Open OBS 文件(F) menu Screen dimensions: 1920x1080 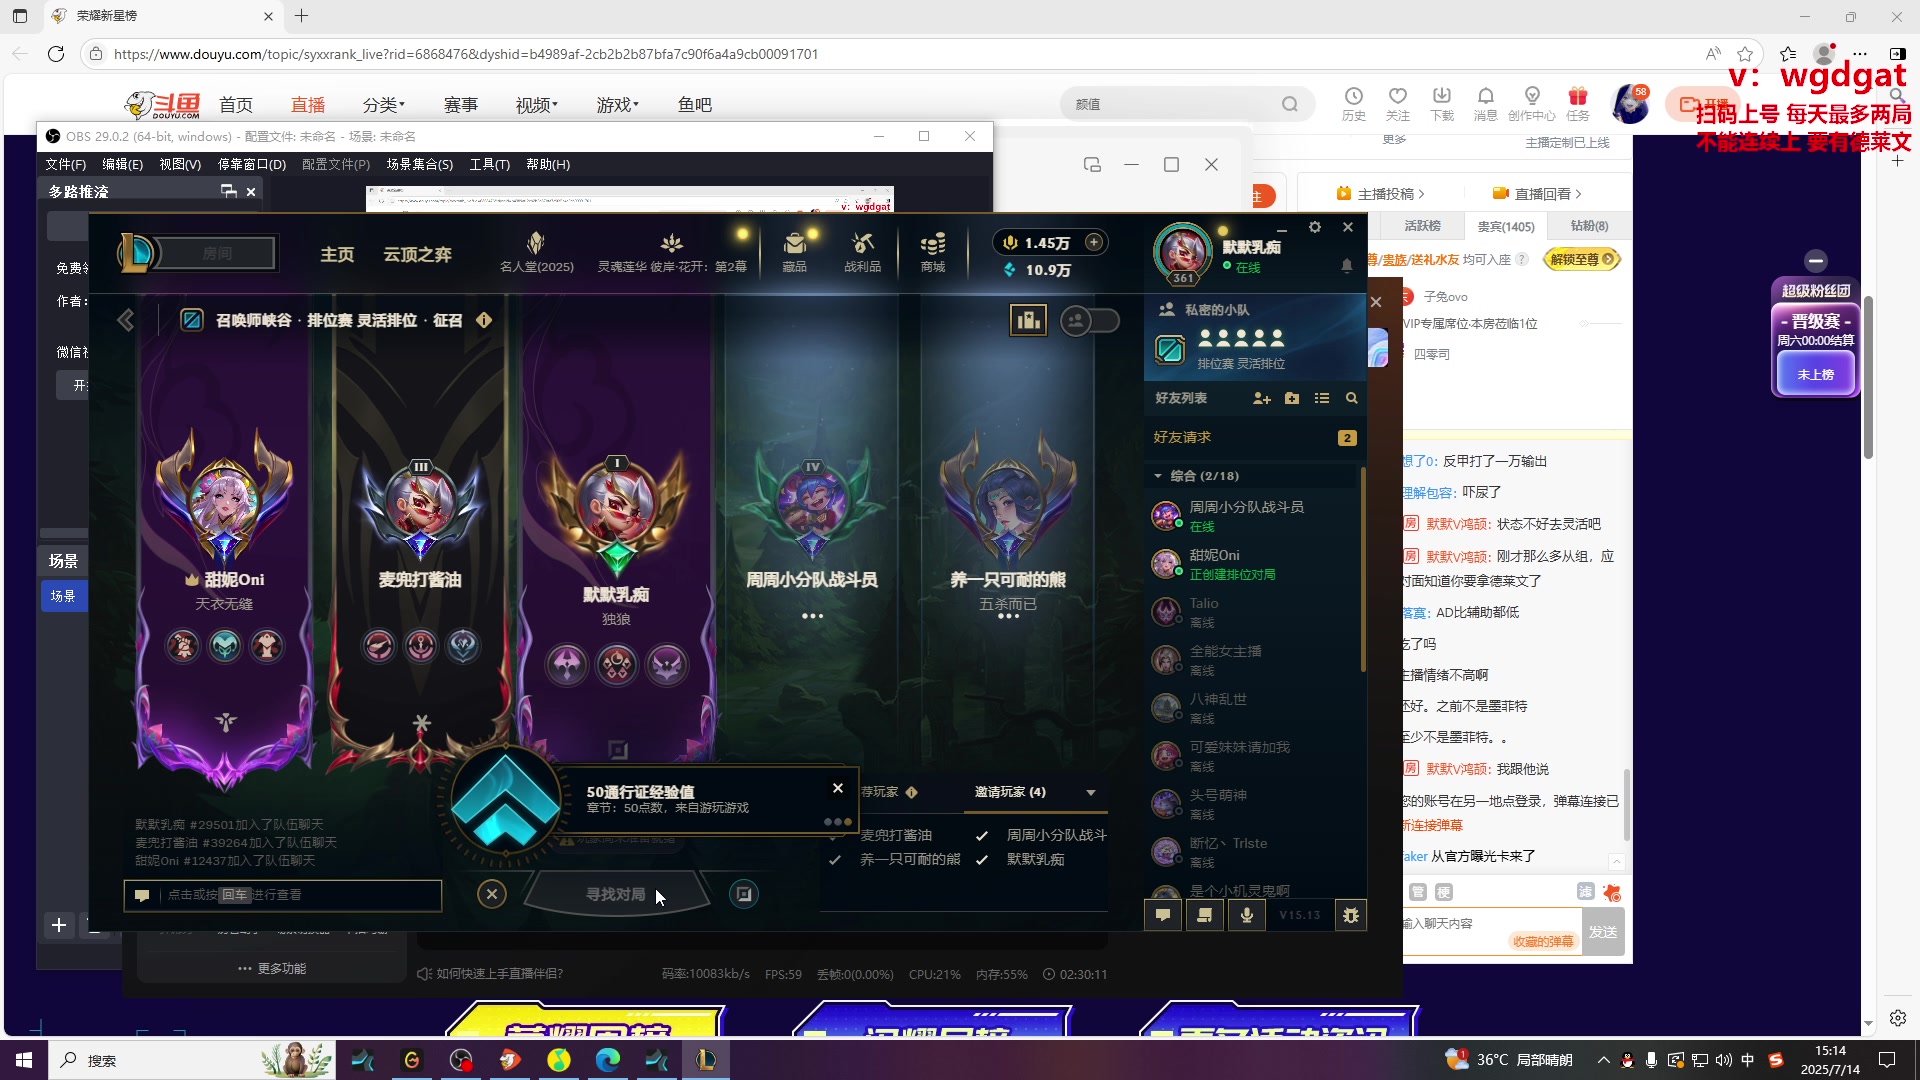click(x=65, y=164)
